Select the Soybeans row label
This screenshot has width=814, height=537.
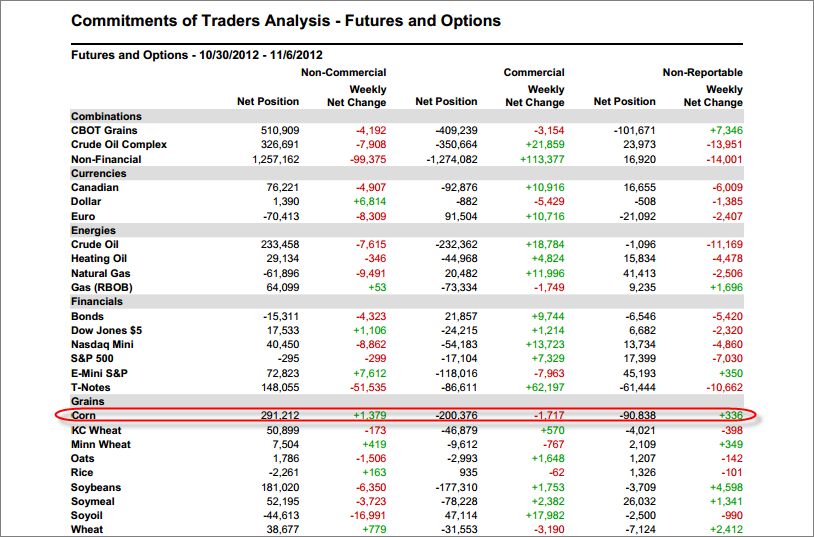[x=96, y=487]
